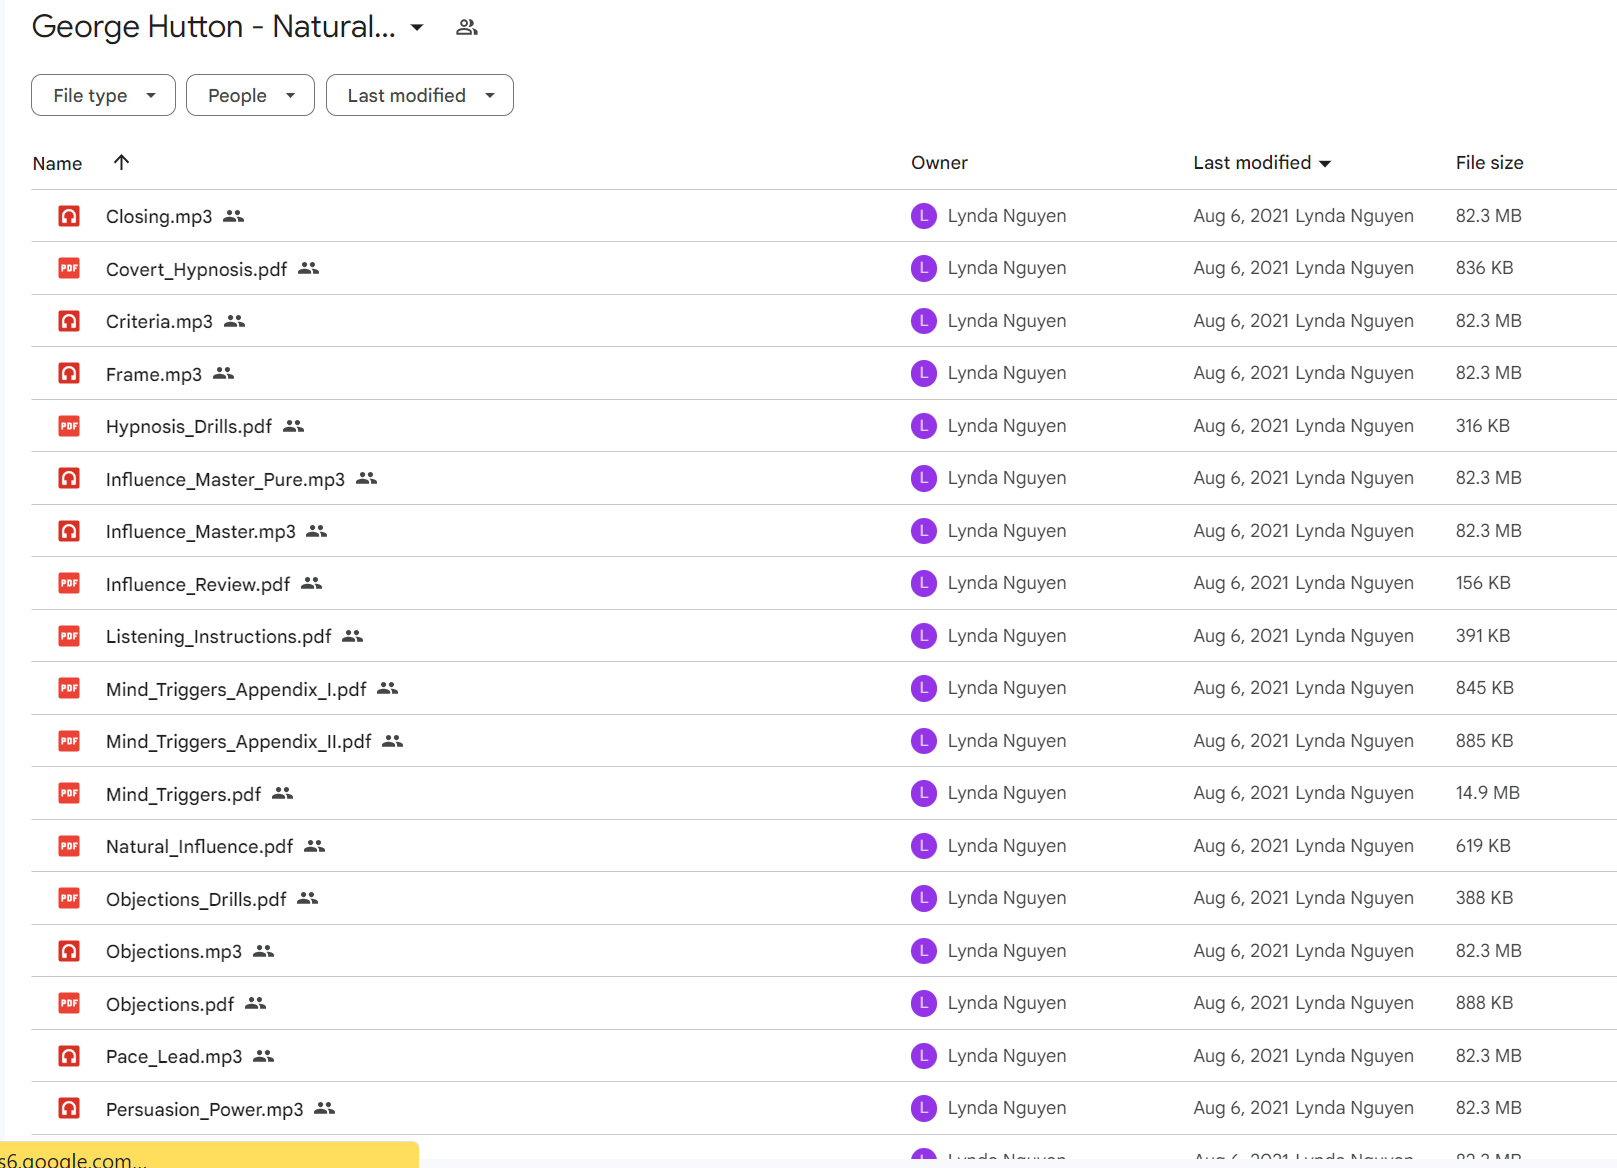This screenshot has width=1617, height=1168.
Task: Click the sort direction arrow next to Name
Action: pos(121,162)
